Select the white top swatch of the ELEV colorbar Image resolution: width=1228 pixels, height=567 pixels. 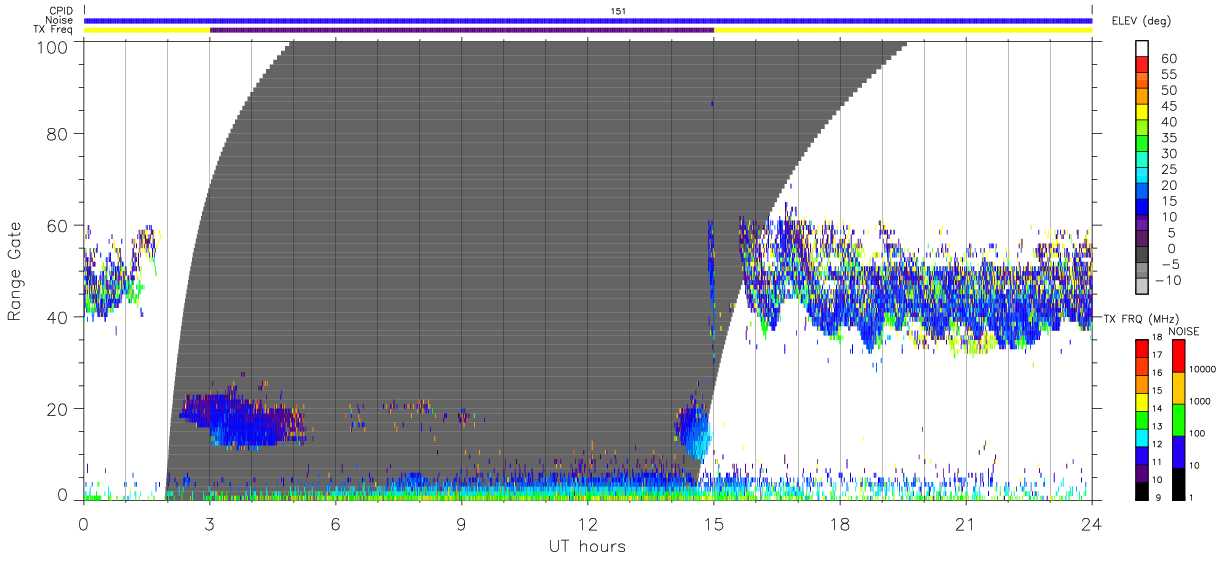tap(1144, 50)
